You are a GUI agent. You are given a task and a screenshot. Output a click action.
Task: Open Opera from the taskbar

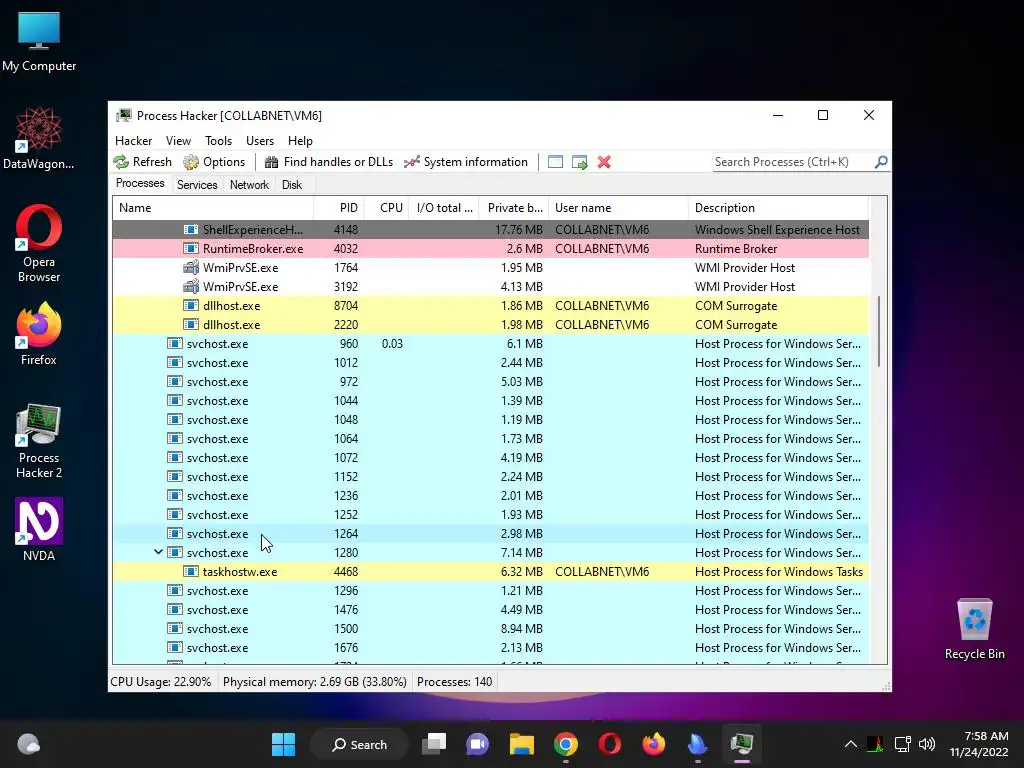[x=609, y=744]
